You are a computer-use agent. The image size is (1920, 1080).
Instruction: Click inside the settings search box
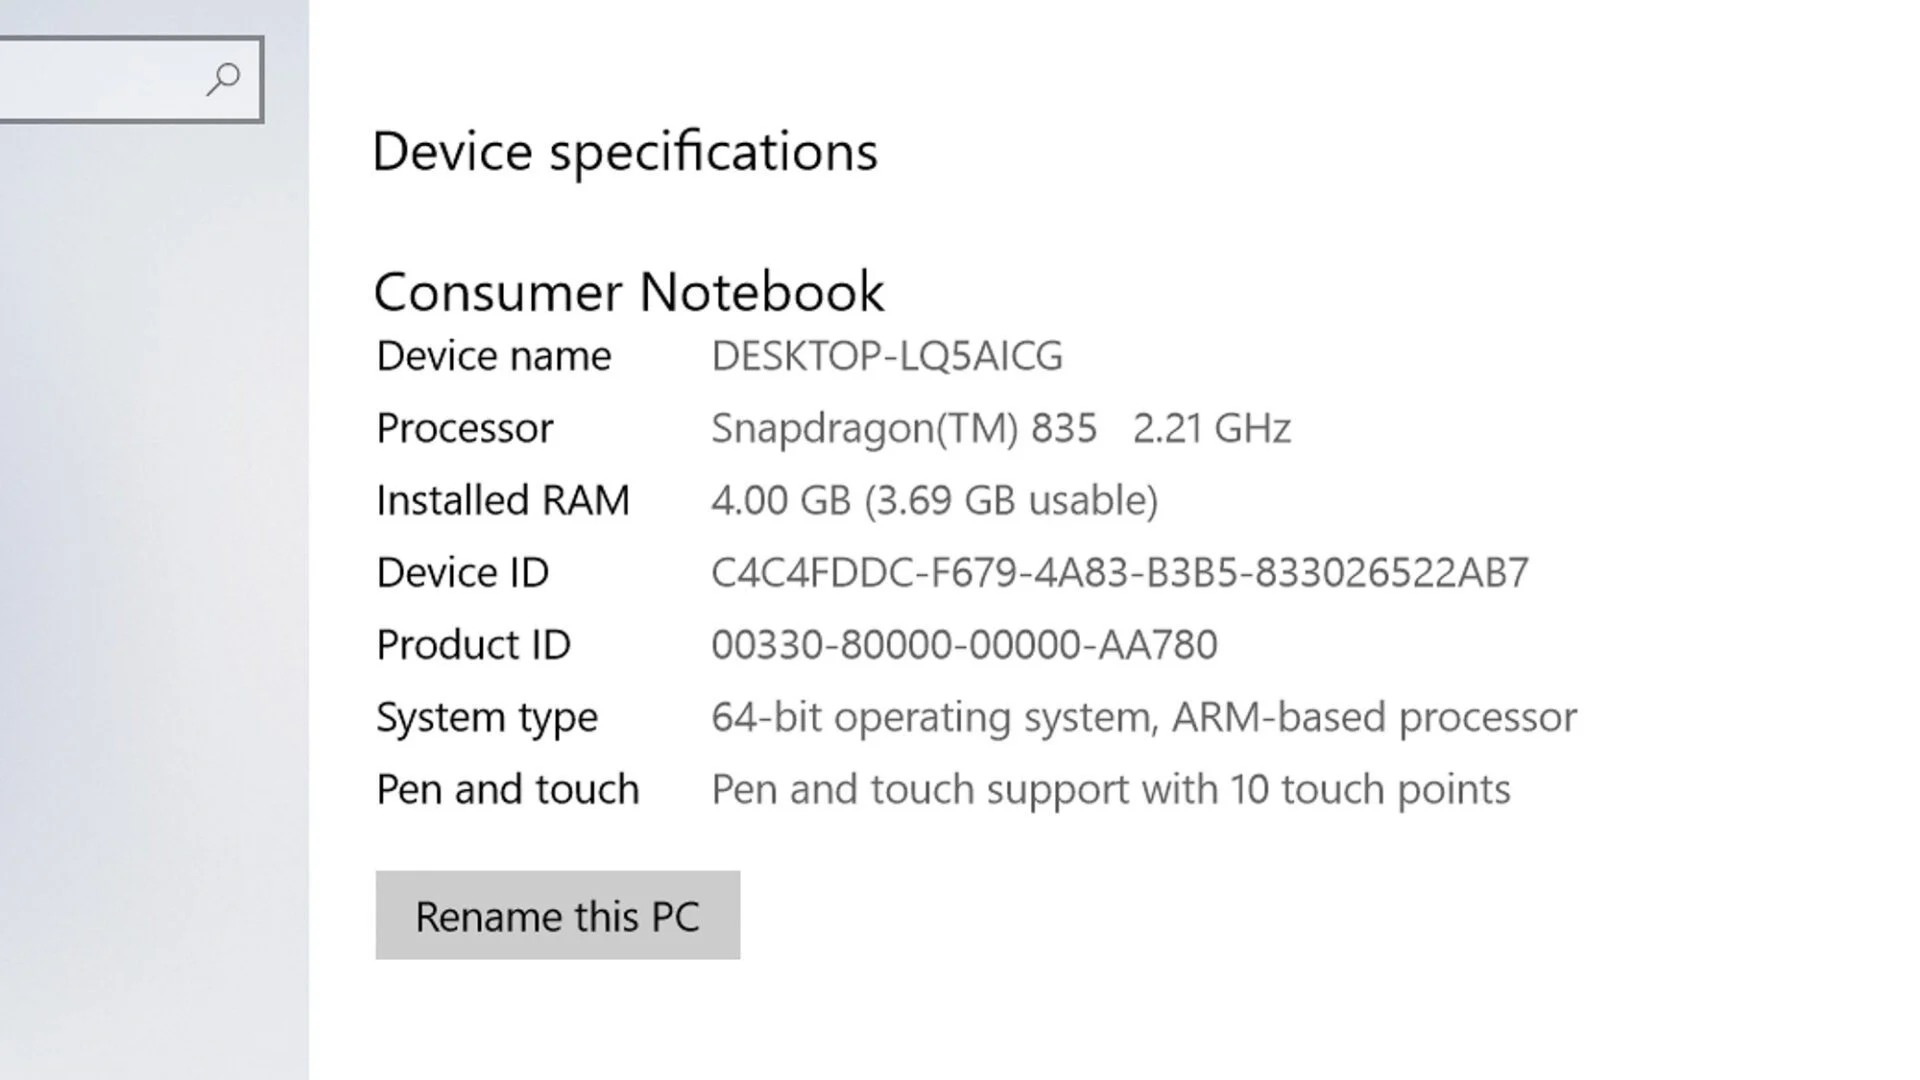tap(110, 78)
